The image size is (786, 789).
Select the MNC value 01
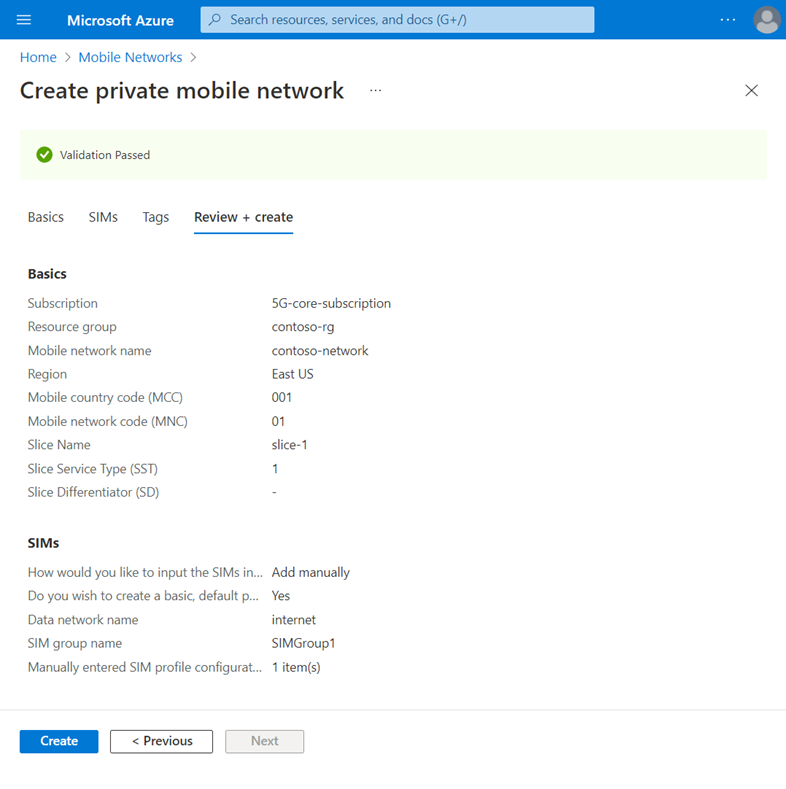coord(278,421)
